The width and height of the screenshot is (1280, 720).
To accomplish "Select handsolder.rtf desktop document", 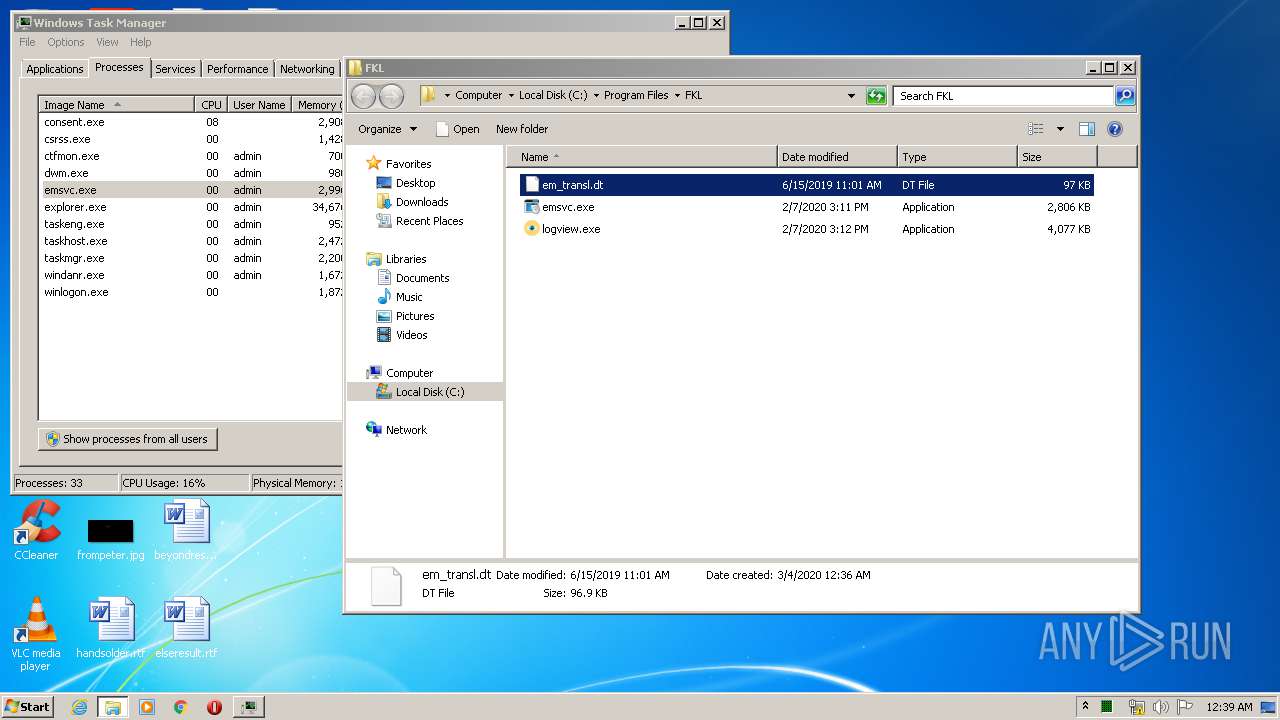I will point(111,628).
